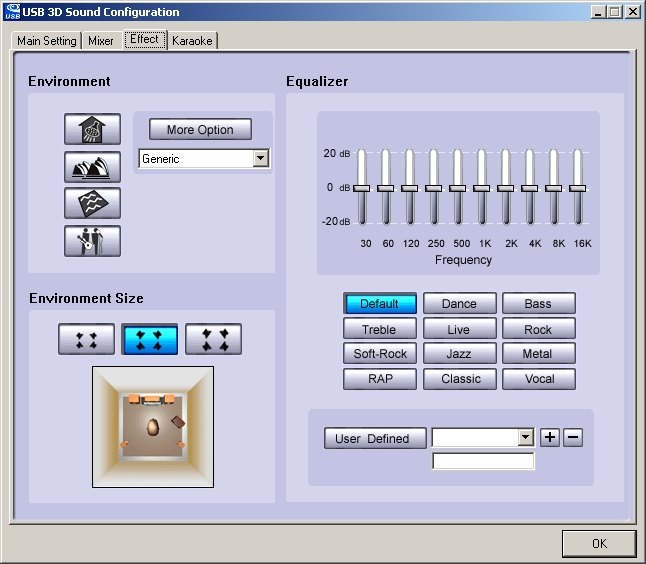The width and height of the screenshot is (646, 564).
Task: Switch to the Mixer tab
Action: click(101, 41)
